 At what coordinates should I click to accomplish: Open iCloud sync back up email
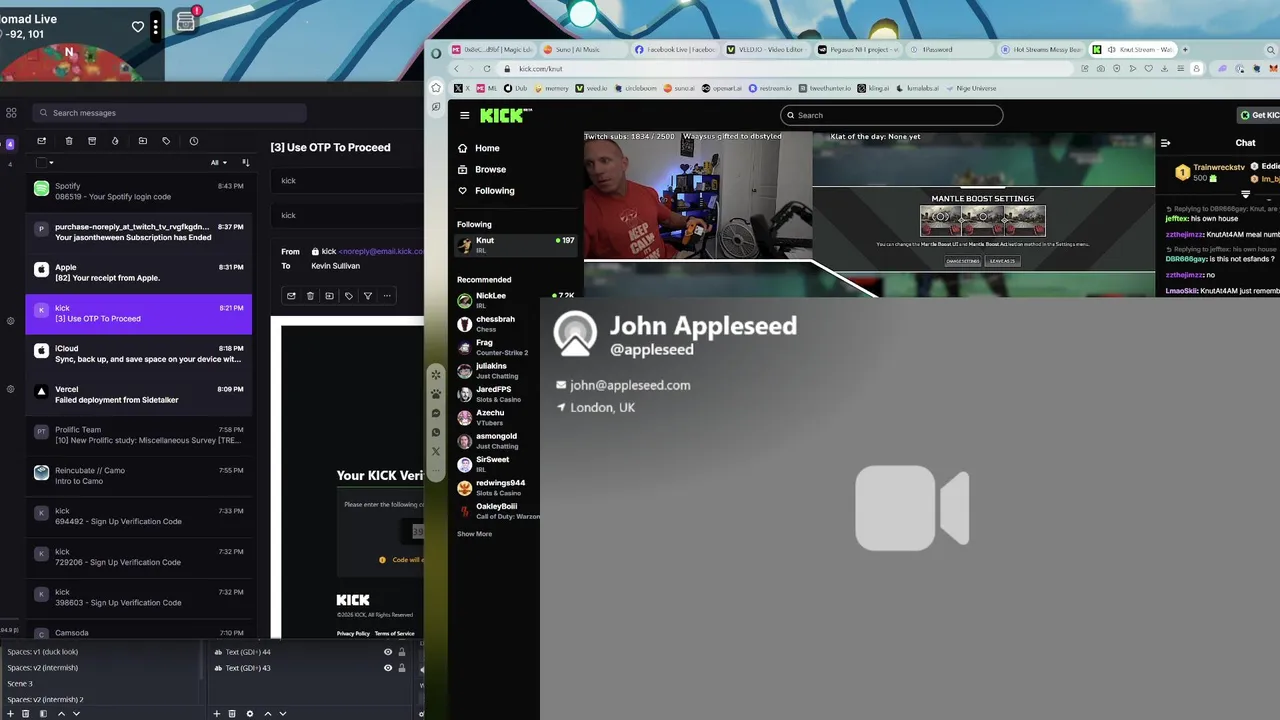(x=139, y=354)
